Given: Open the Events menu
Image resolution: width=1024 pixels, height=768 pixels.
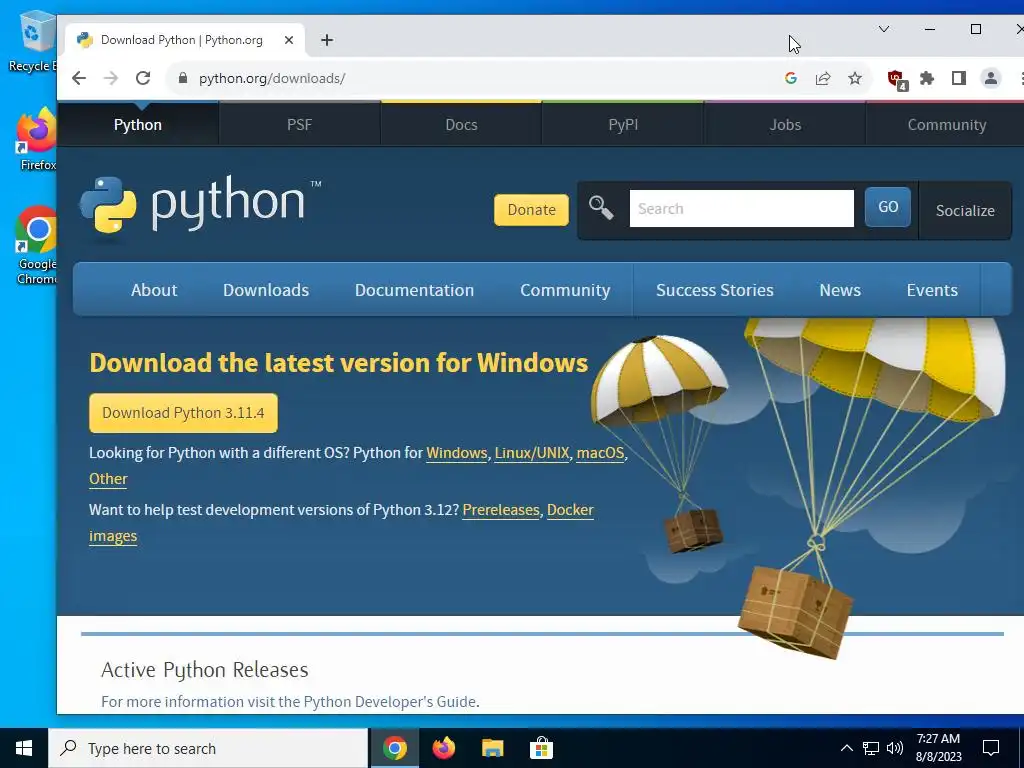Looking at the screenshot, I should [x=932, y=290].
